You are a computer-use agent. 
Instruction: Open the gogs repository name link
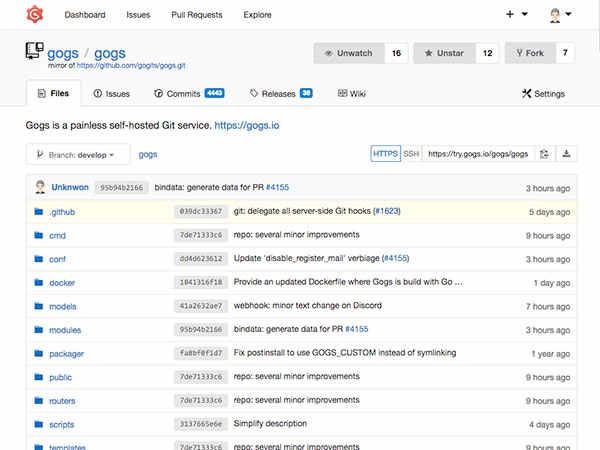click(x=109, y=54)
